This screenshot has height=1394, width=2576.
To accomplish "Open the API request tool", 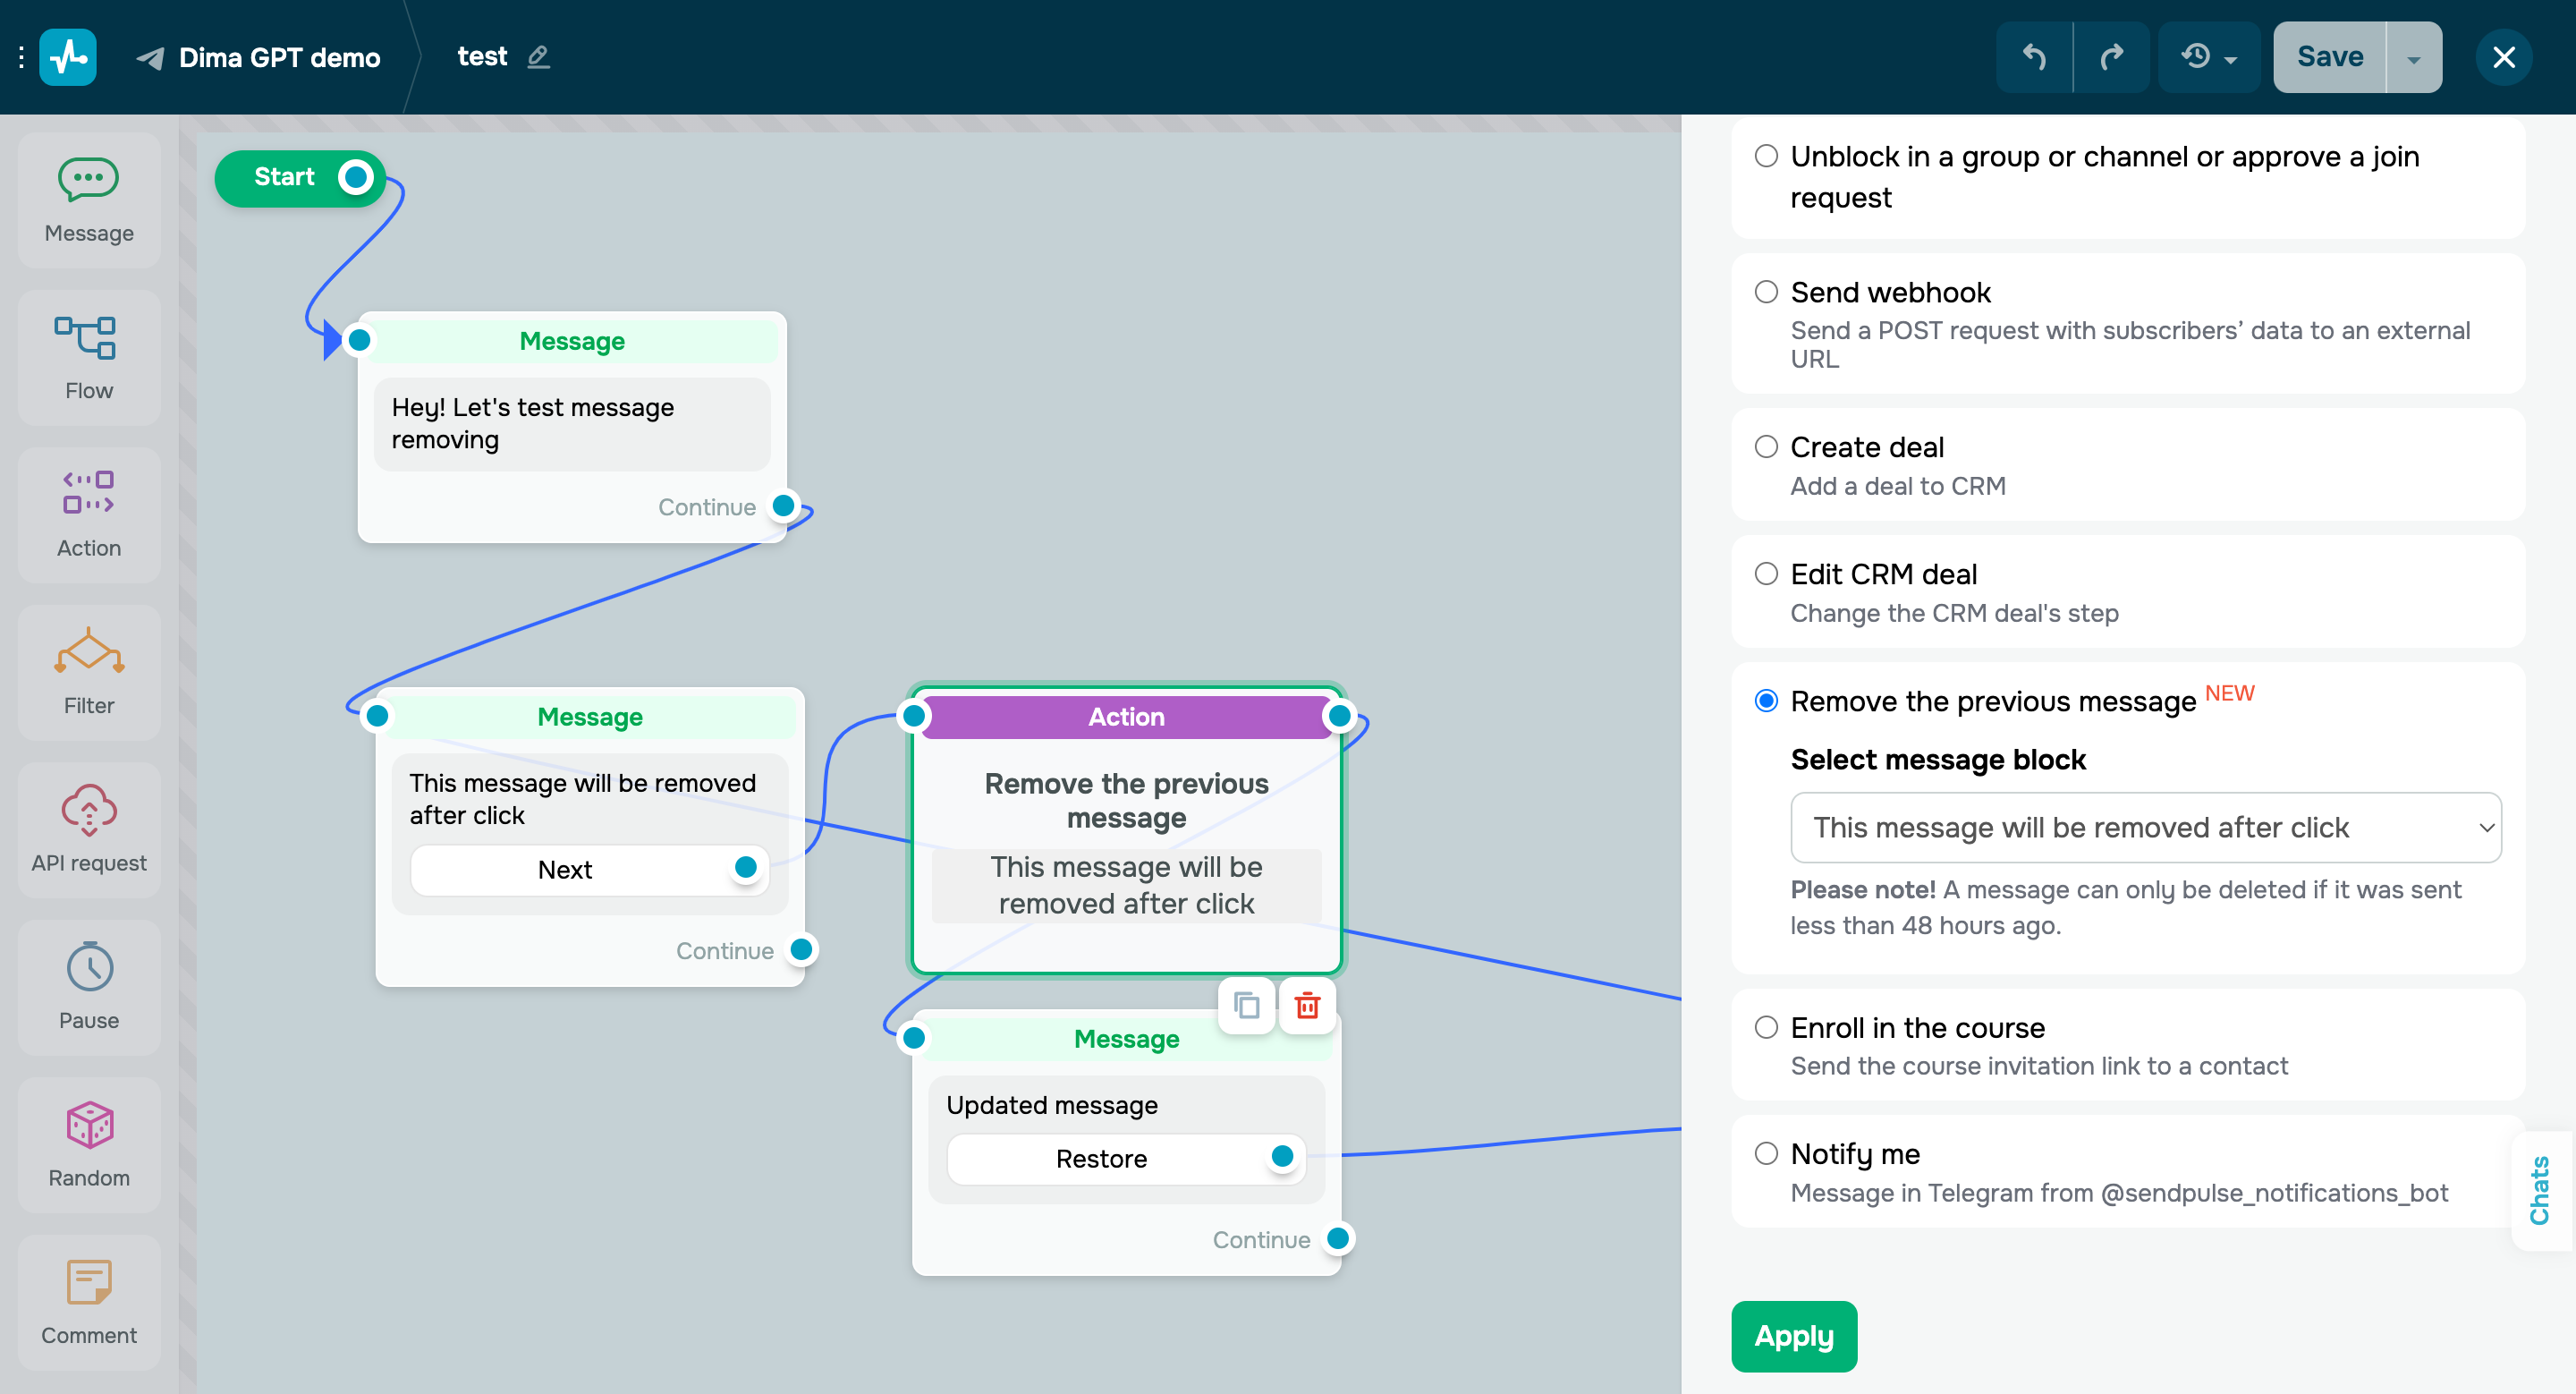I will pyautogui.click(x=88, y=830).
